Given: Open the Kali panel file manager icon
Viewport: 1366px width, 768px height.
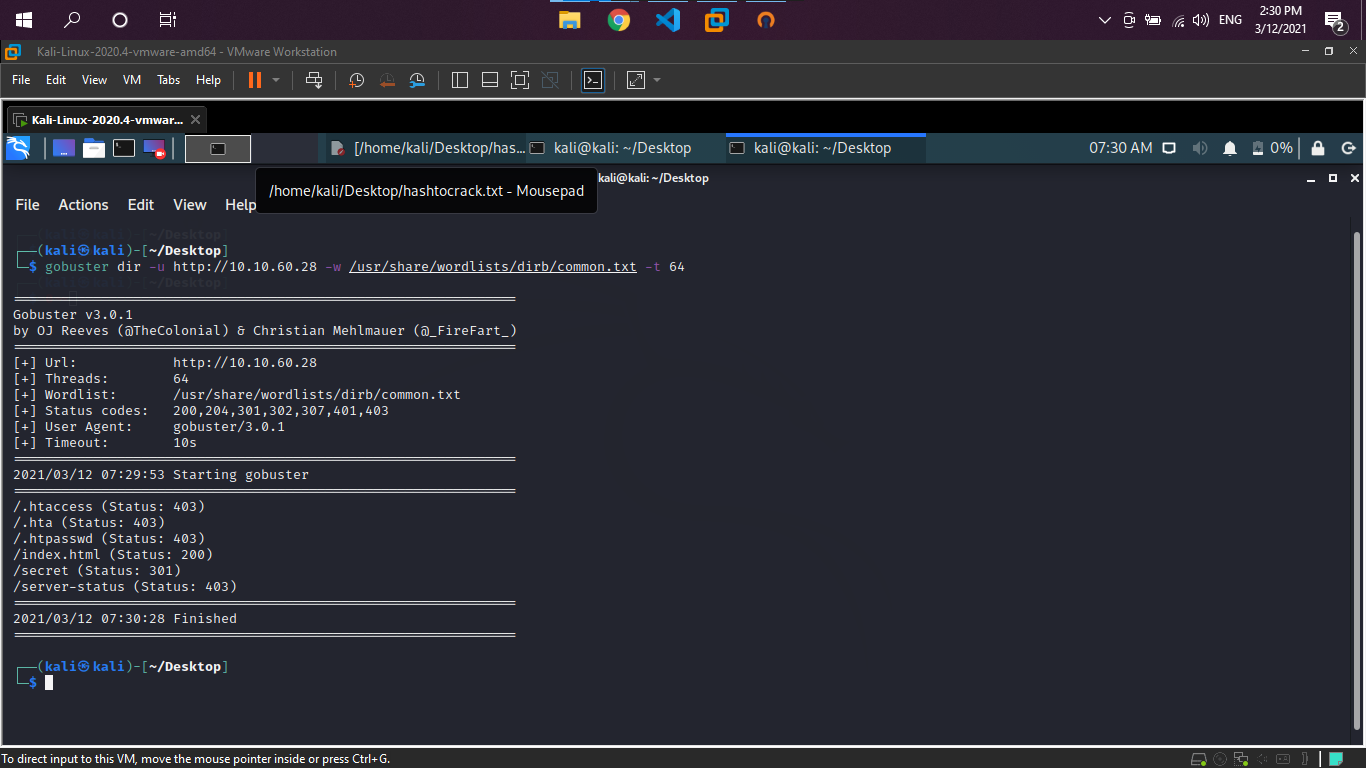Looking at the screenshot, I should click(x=94, y=148).
